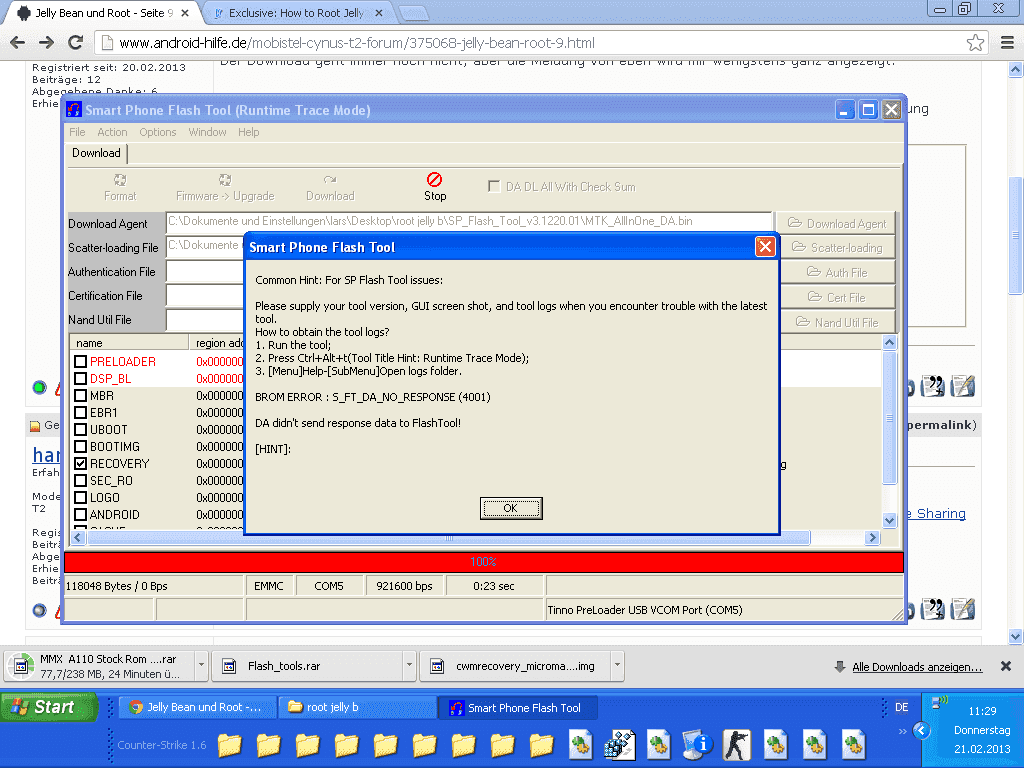Click the Counter-Strike quick launch icon
1024x768 pixels.
(x=736, y=744)
